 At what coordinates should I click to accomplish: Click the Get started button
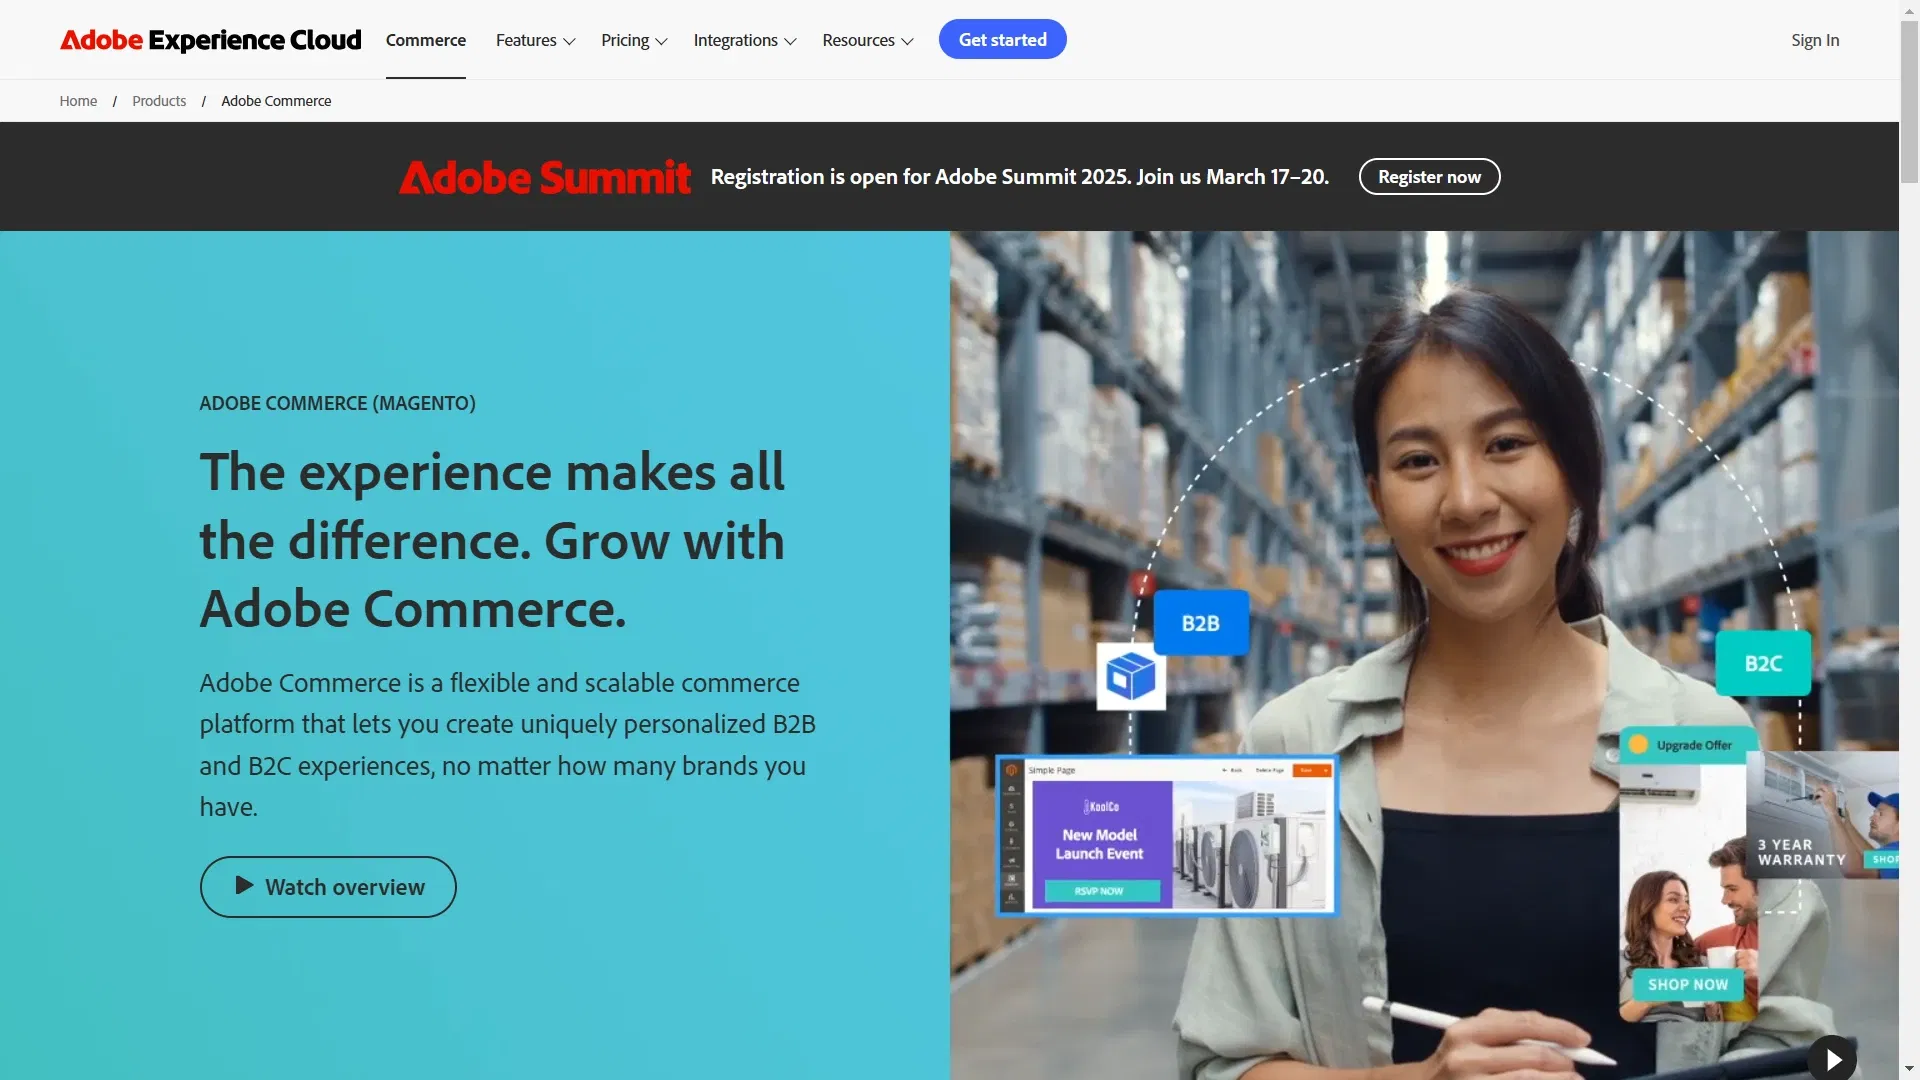click(x=1002, y=40)
